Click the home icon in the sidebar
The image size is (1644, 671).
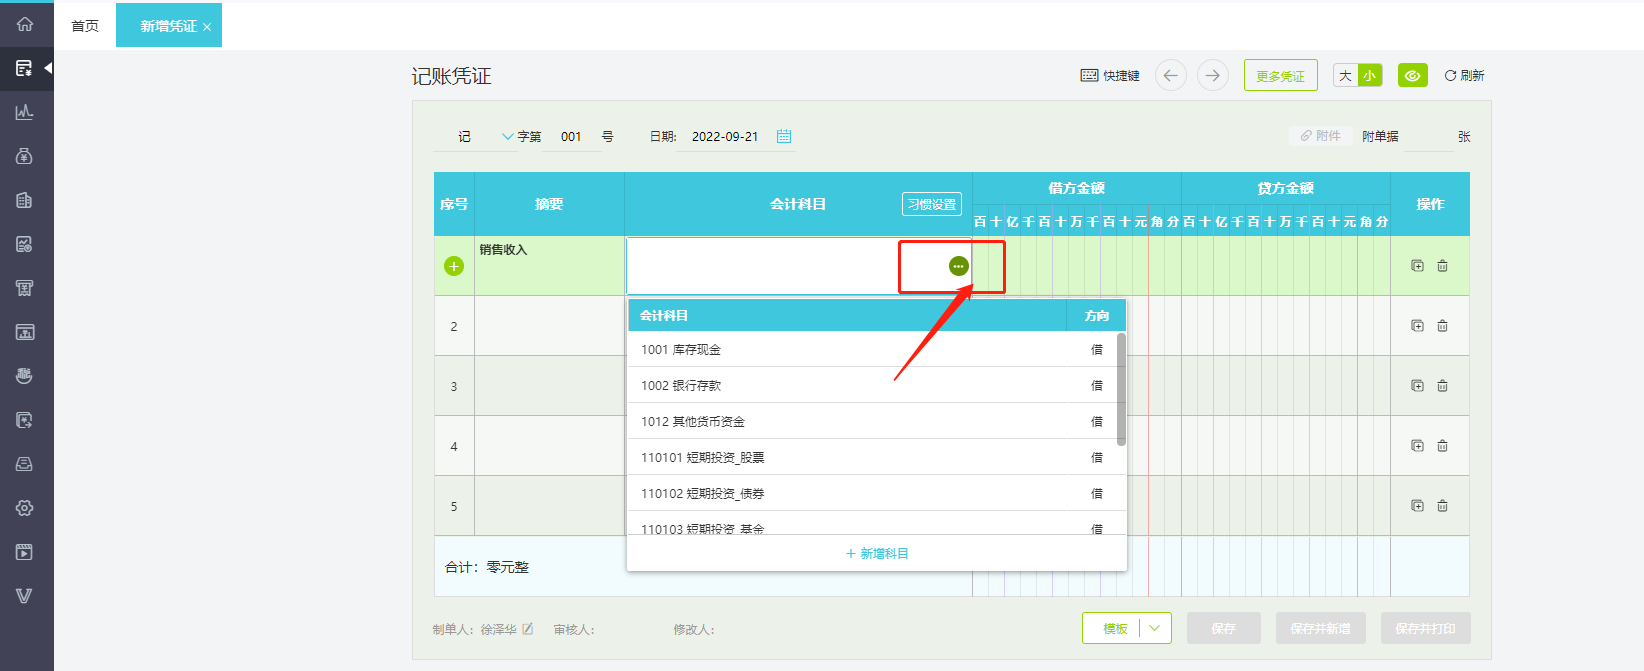click(25, 24)
